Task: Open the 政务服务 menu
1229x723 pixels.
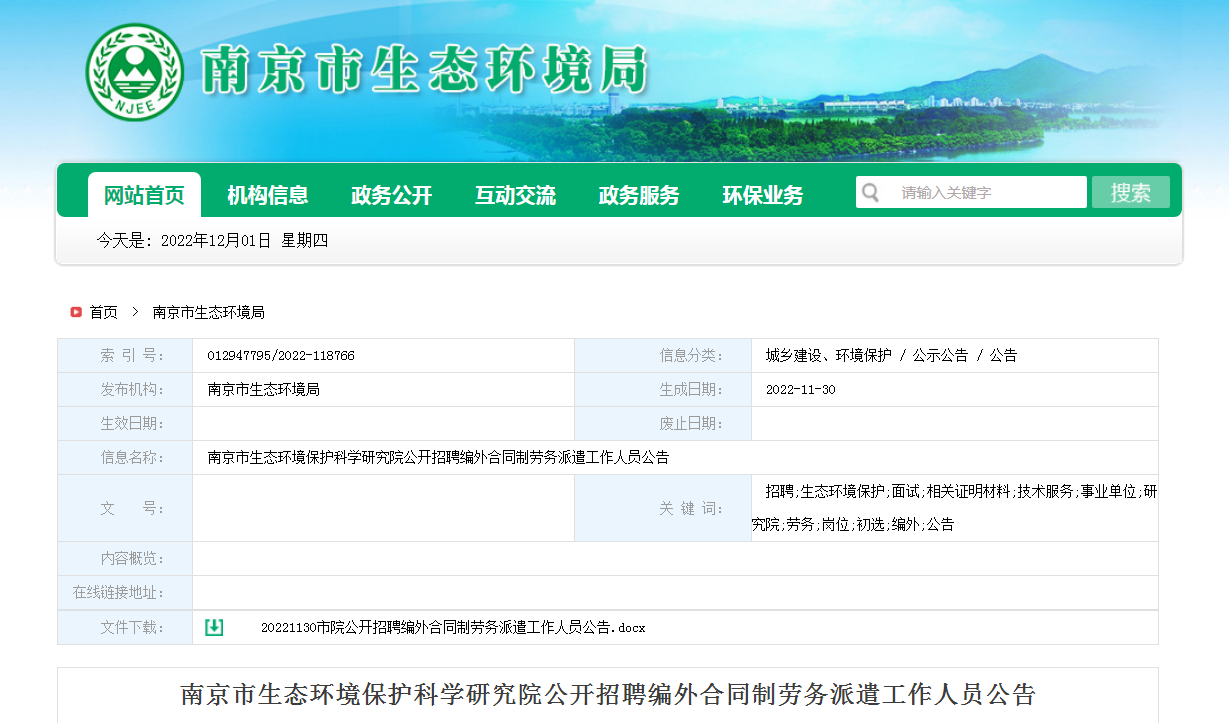Action: (639, 195)
